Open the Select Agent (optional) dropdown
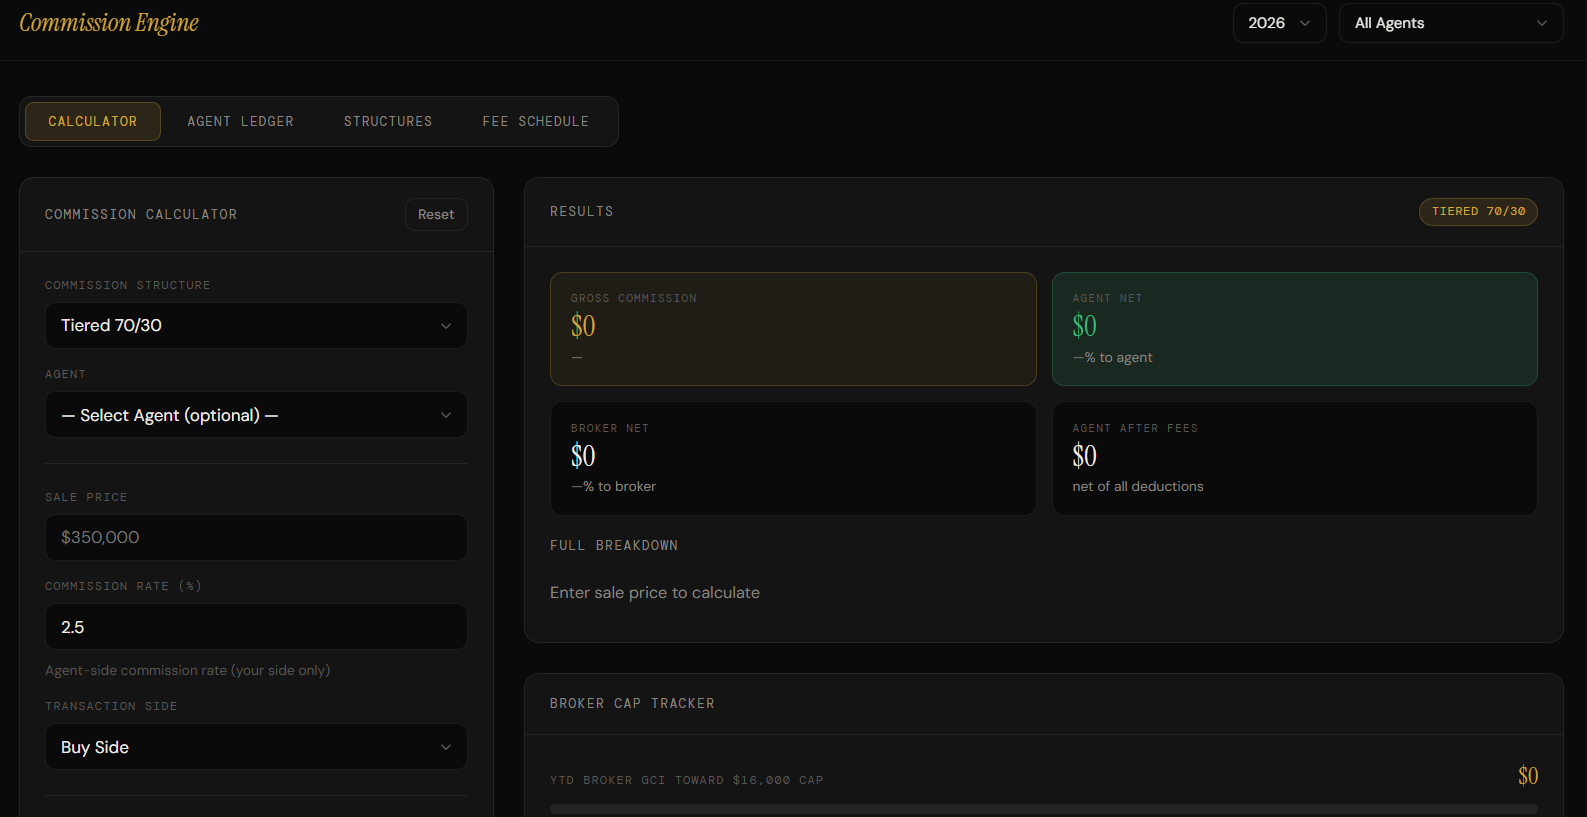This screenshot has height=817, width=1587. pos(256,415)
